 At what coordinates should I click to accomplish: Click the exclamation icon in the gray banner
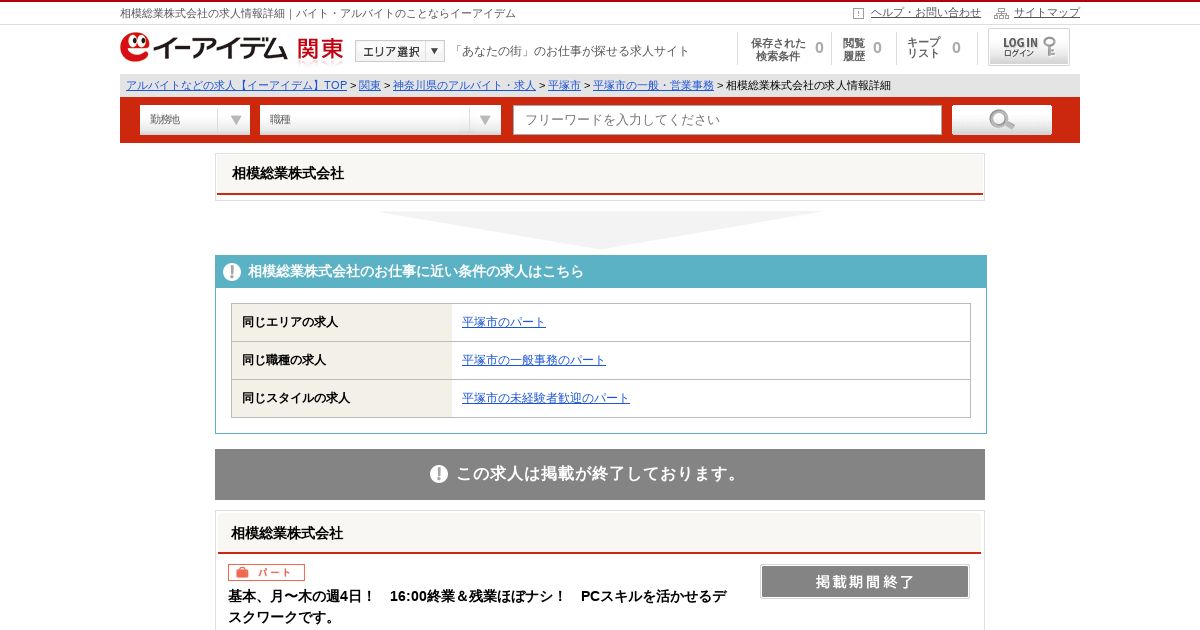(439, 474)
